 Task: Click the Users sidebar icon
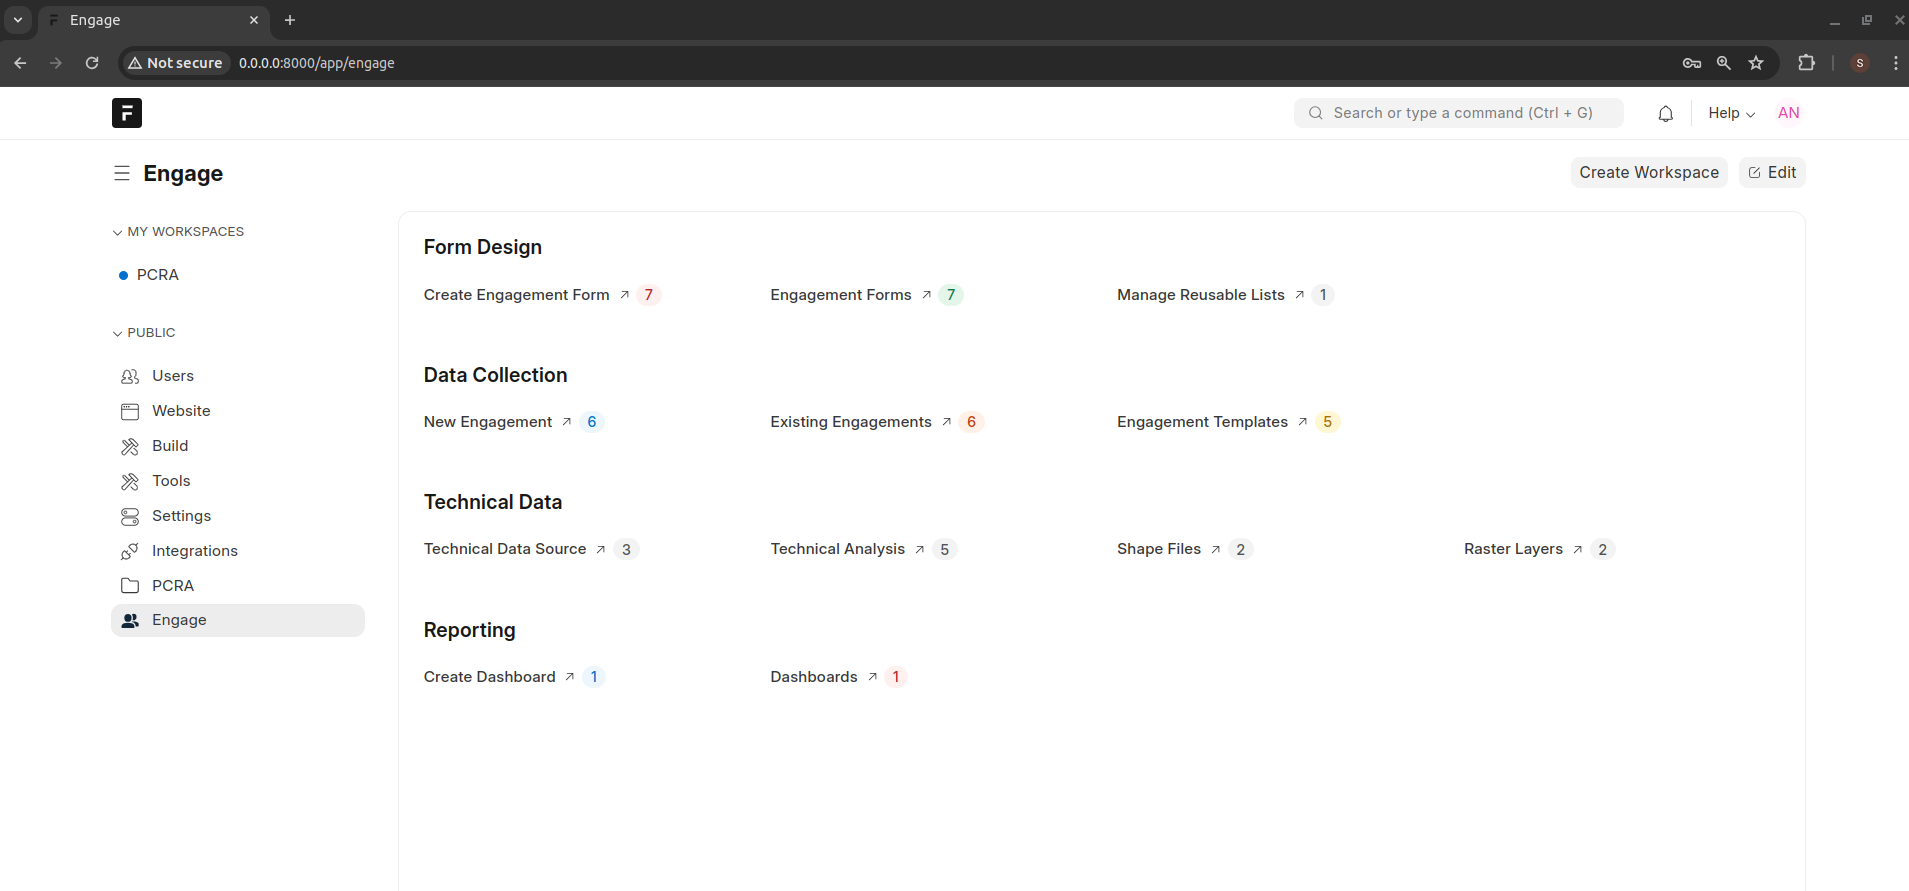point(130,376)
